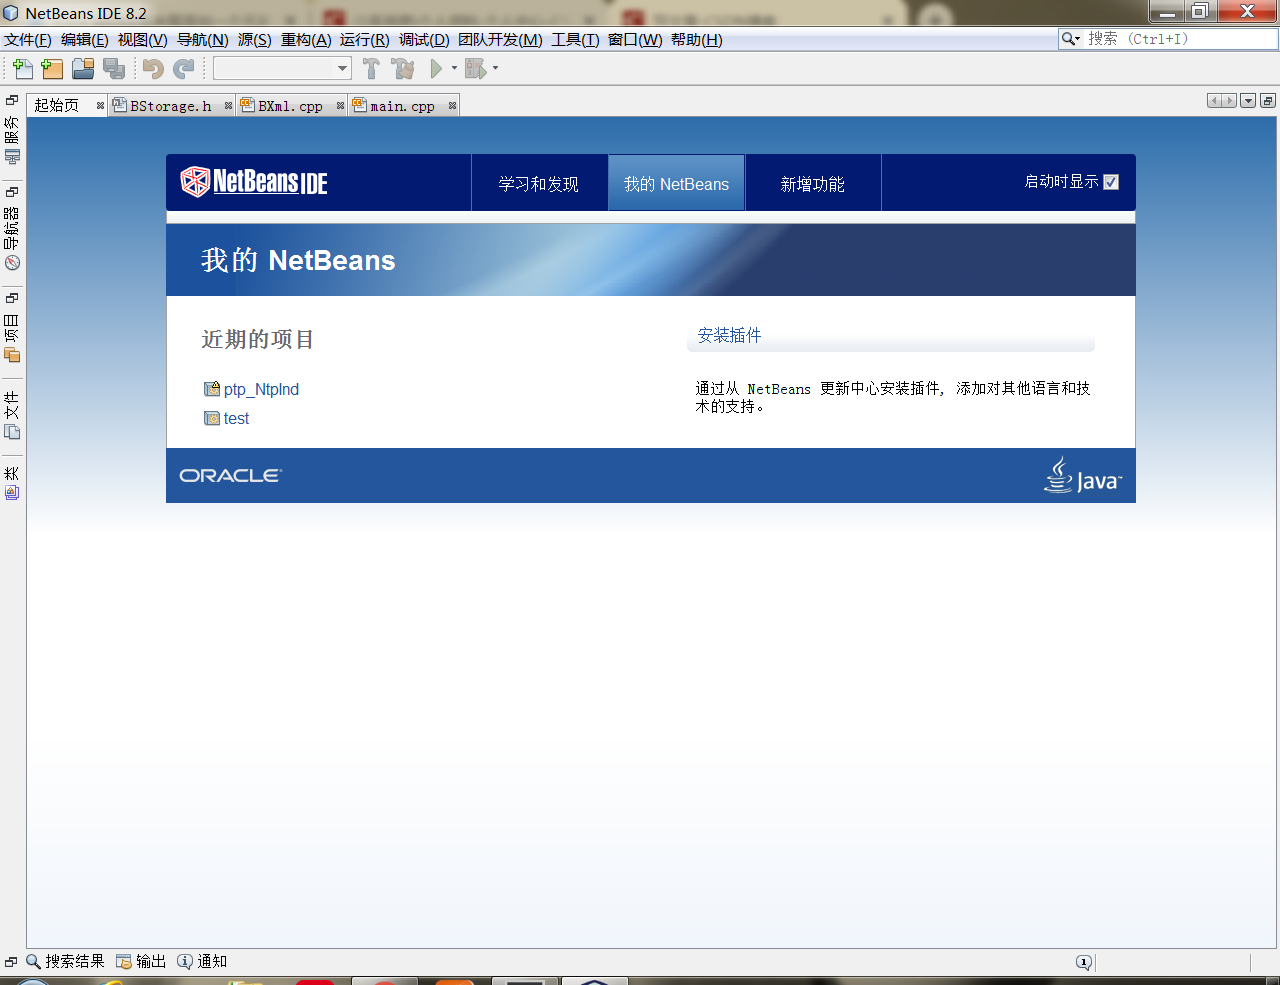
Task: Open the 调试(D) menu
Action: 424,40
